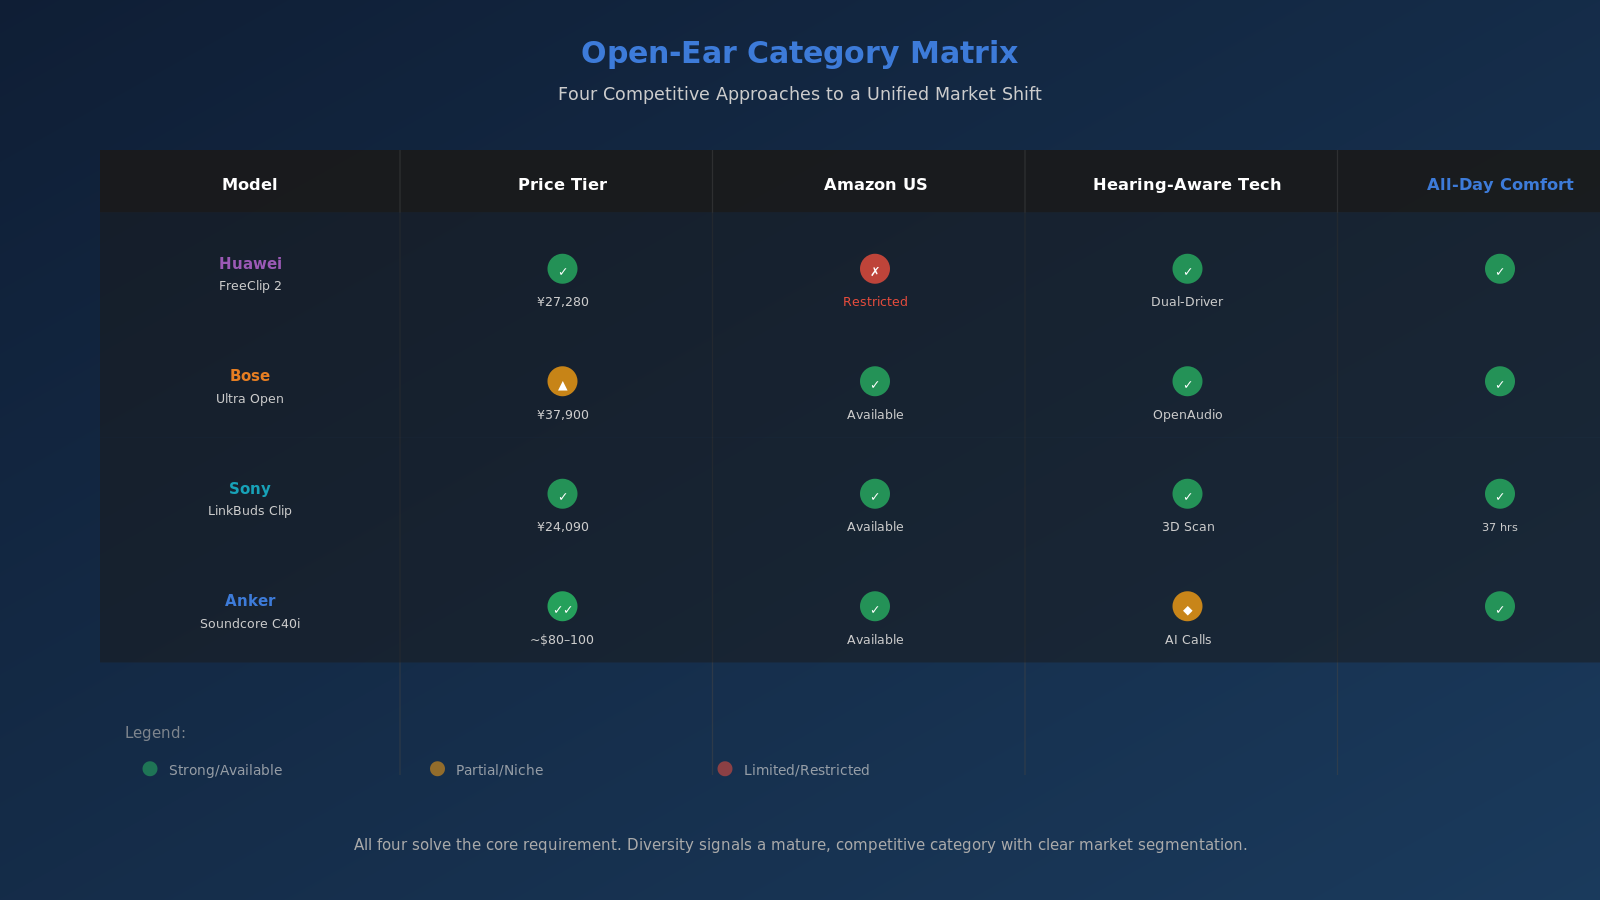The width and height of the screenshot is (1600, 900).
Task: Select the Strong/Available legend text
Action: (225, 770)
